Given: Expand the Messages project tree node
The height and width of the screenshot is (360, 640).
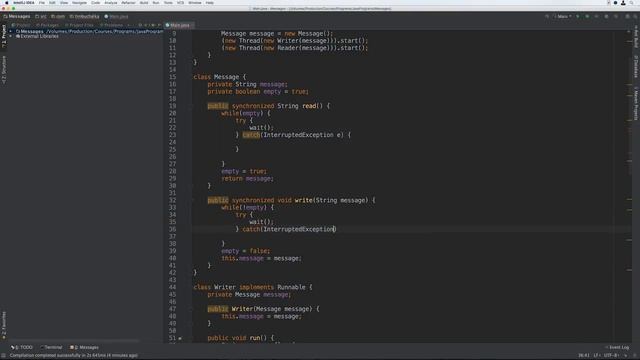Looking at the screenshot, I should (x=11, y=31).
